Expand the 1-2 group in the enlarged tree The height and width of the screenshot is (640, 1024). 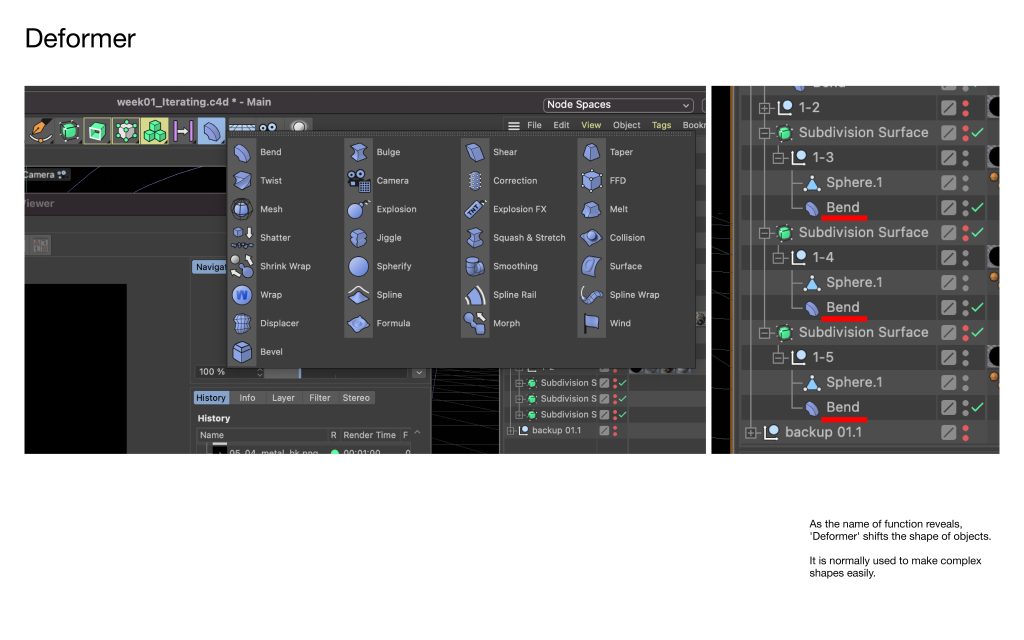click(x=767, y=108)
